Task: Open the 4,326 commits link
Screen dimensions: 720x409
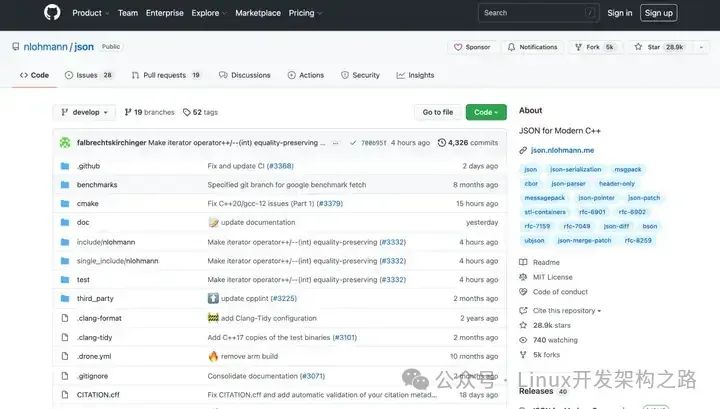Action: pyautogui.click(x=468, y=142)
